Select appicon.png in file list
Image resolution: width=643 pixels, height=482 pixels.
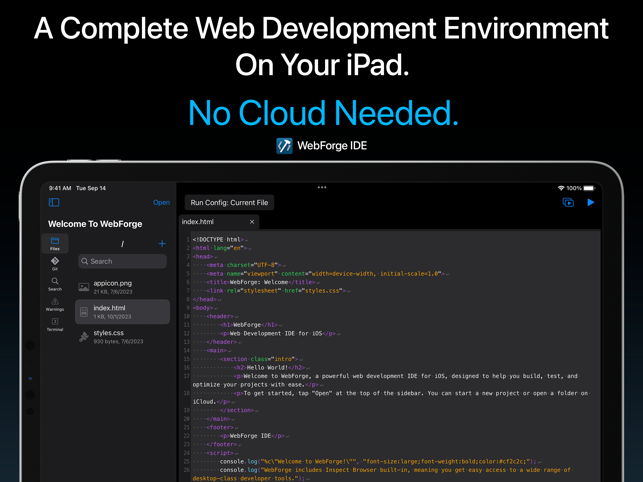[122, 287]
